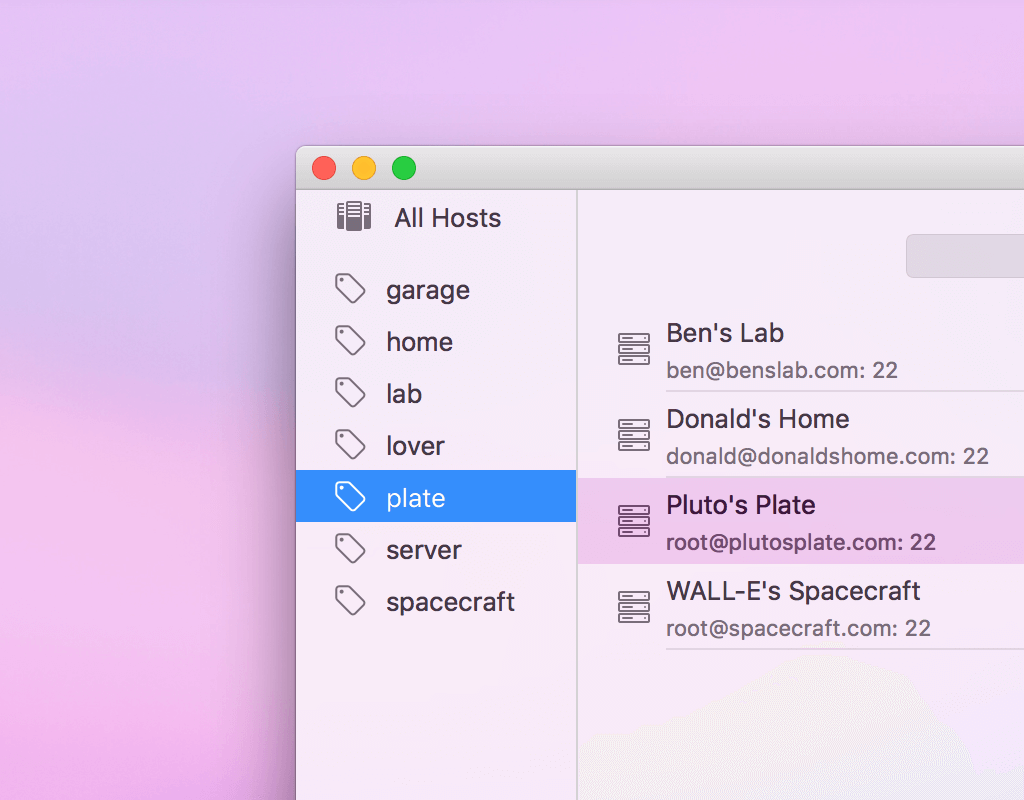Viewport: 1024px width, 800px height.
Task: Click the tag icon next to lover
Action: [x=350, y=445]
